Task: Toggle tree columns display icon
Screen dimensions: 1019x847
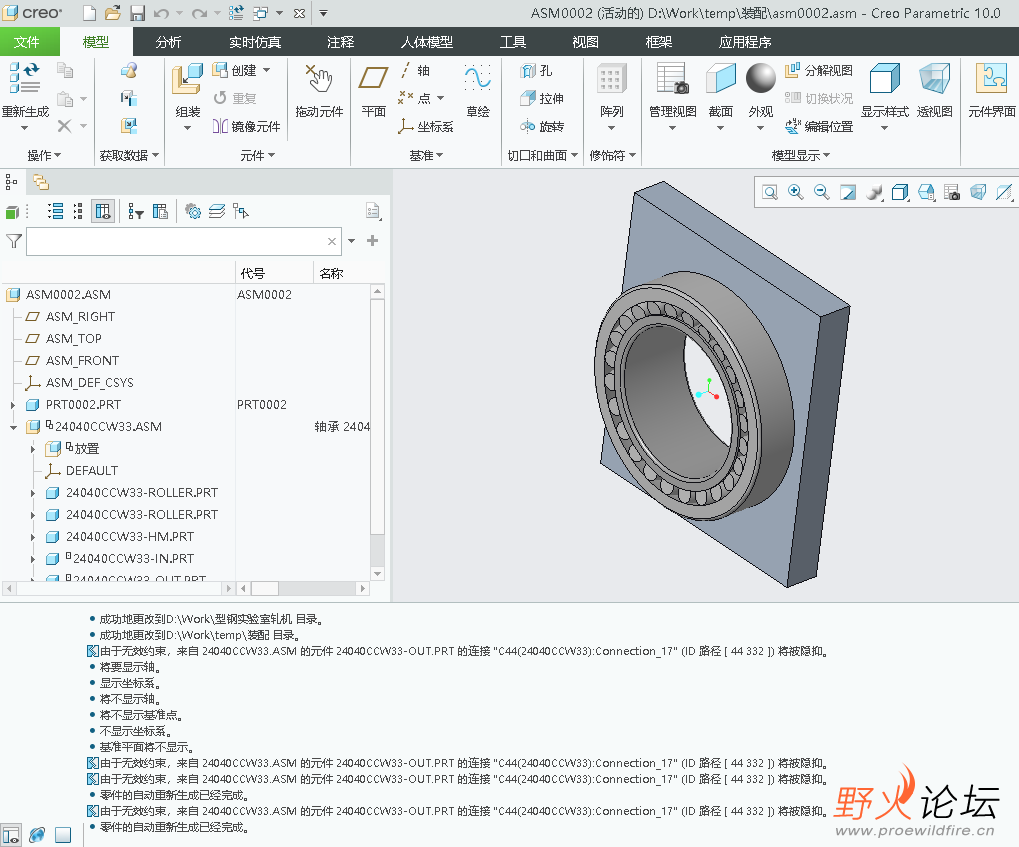Action: tap(103, 211)
